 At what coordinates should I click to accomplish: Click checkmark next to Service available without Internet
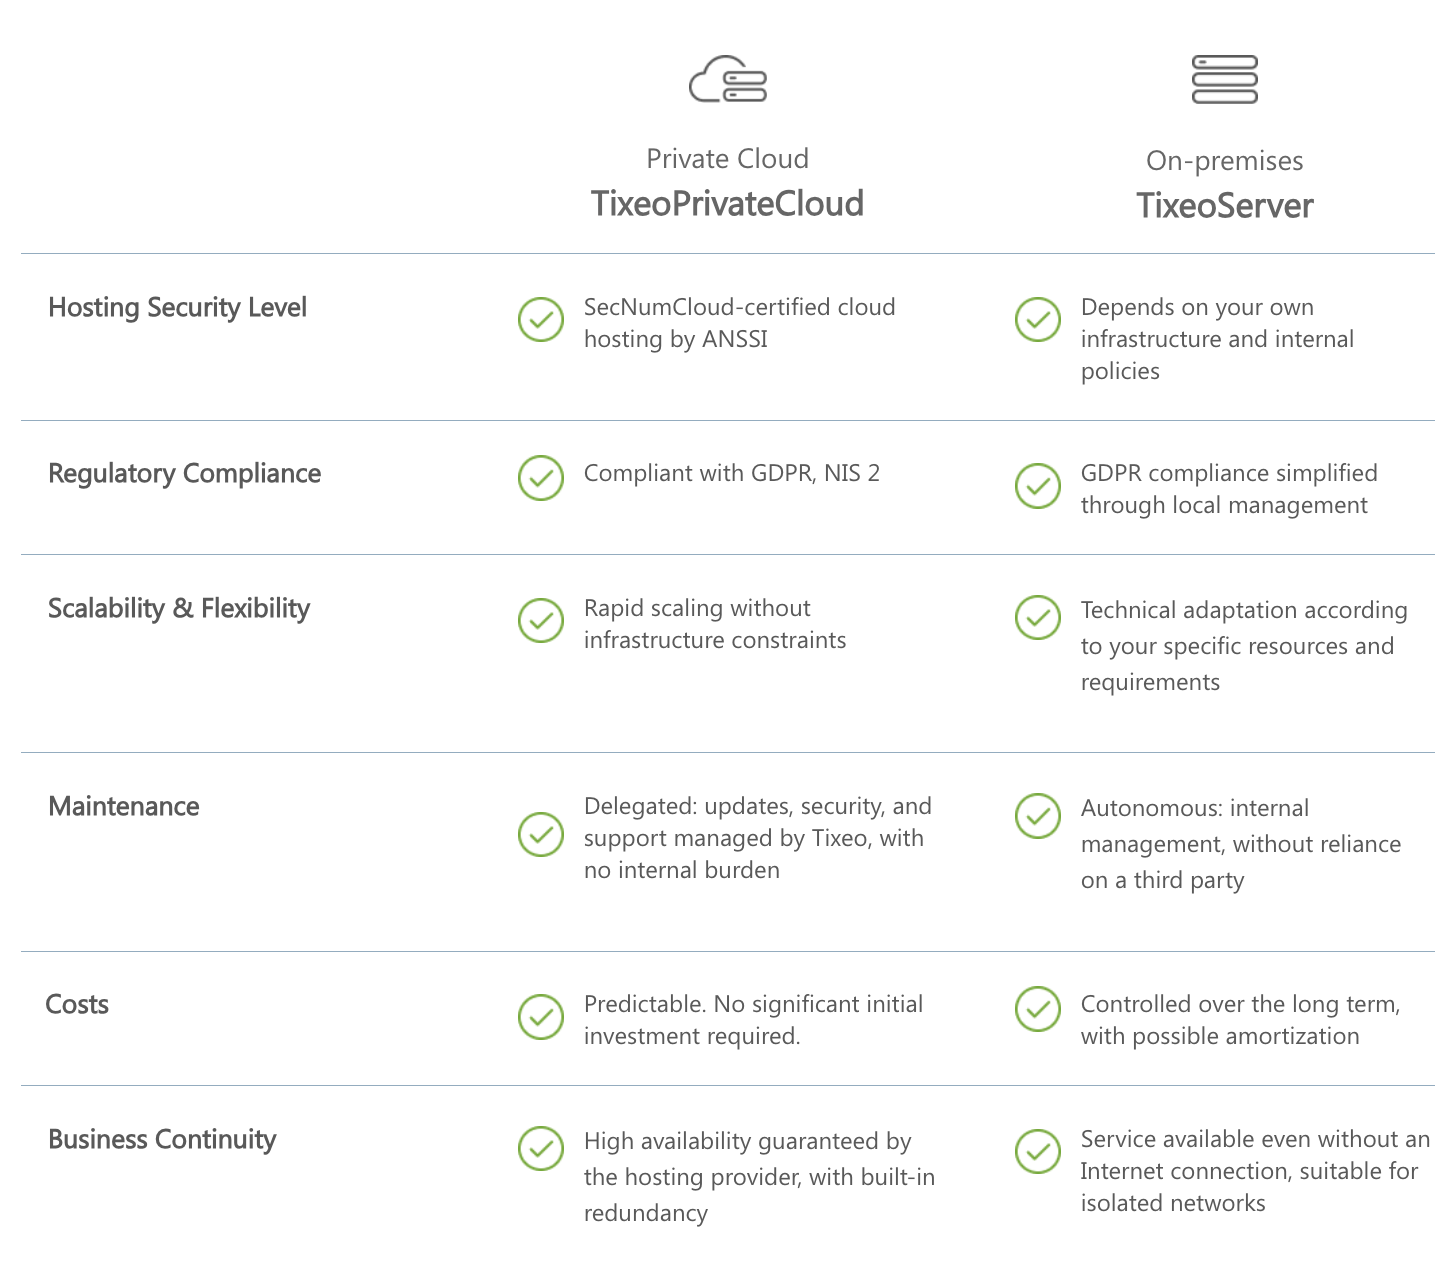(1038, 1152)
